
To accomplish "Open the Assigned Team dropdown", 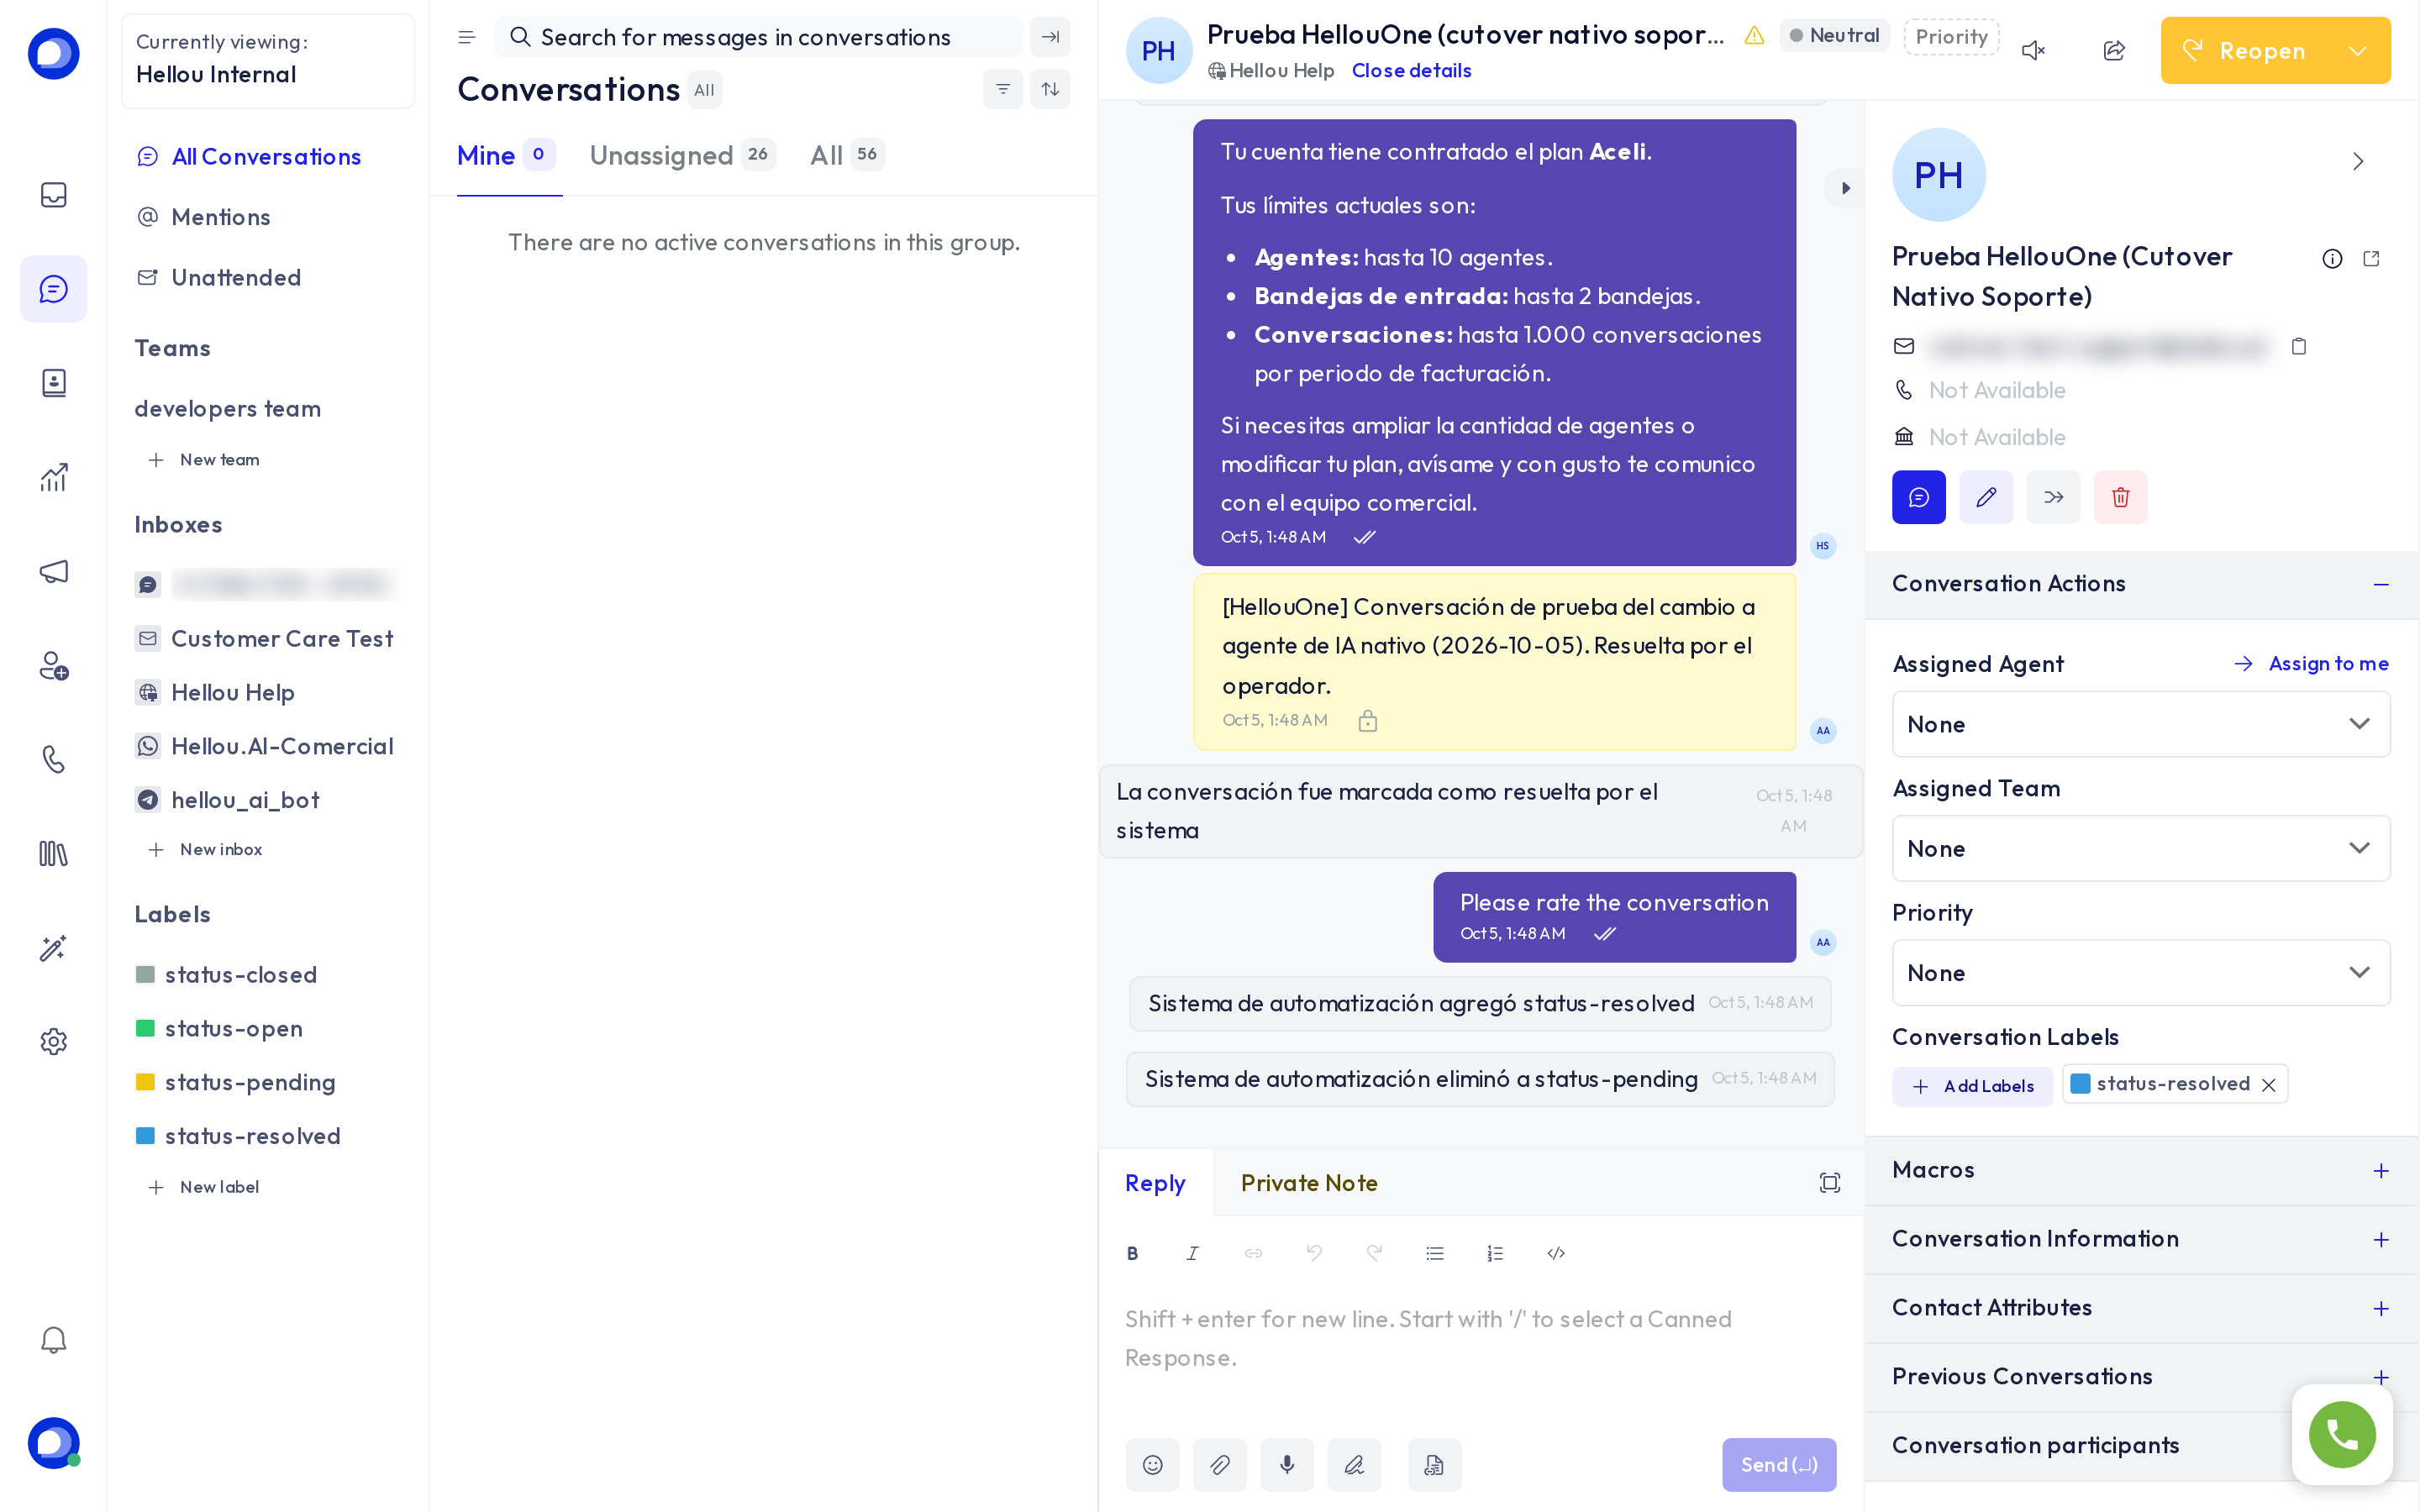I will [x=2140, y=848].
